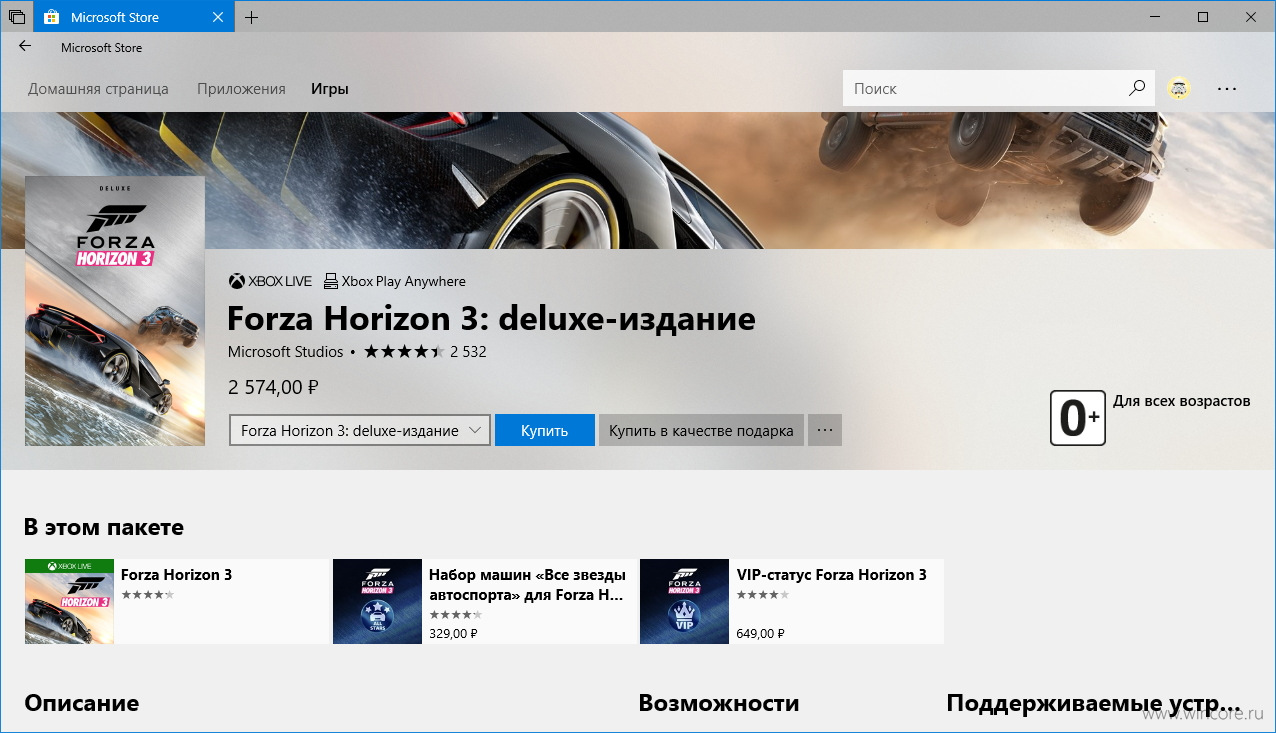Click the В этом пакете heading
The width and height of the screenshot is (1276, 733).
[104, 527]
